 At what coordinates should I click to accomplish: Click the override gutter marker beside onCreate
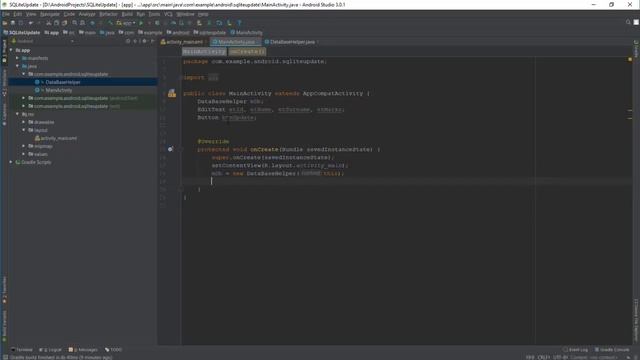pyautogui.click(x=170, y=149)
